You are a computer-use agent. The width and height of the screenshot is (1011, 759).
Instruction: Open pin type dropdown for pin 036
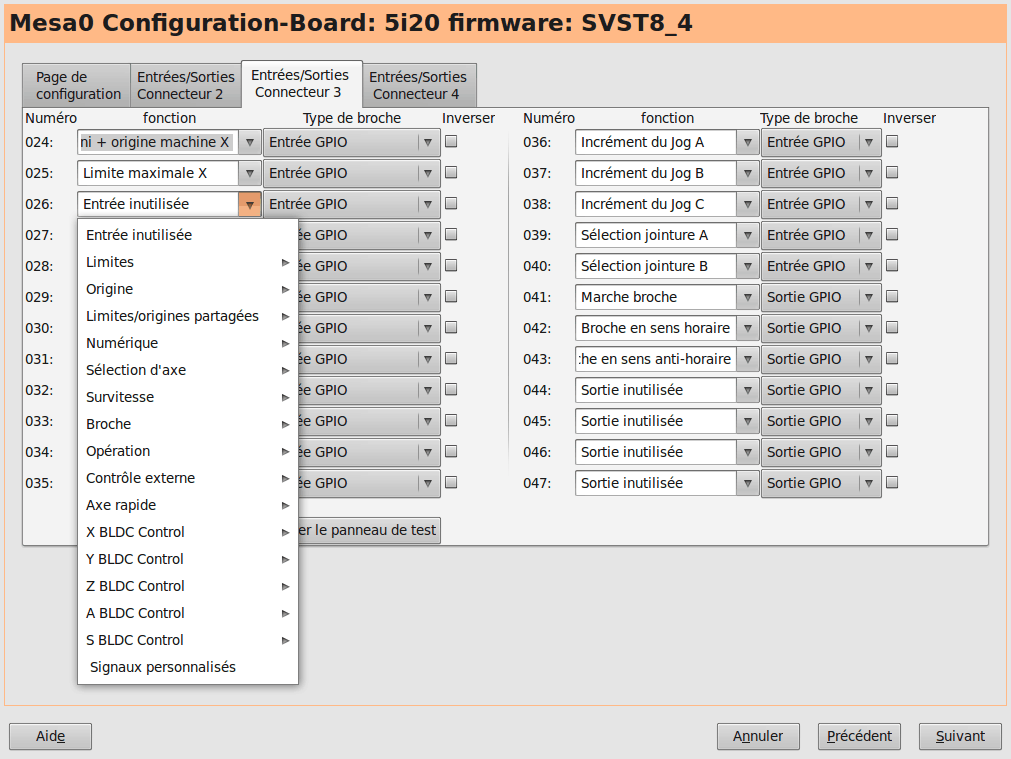tap(821, 142)
